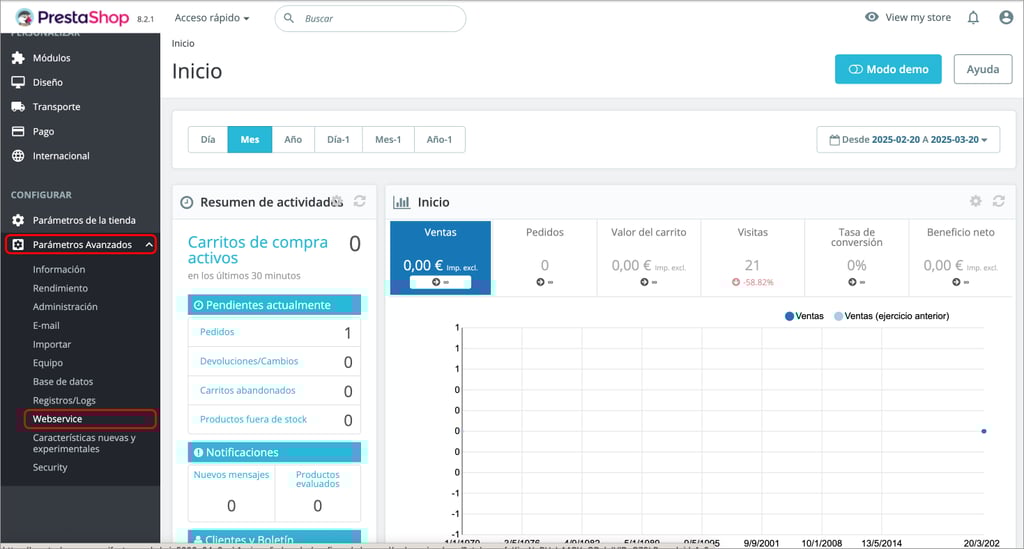This screenshot has height=549, width=1024.
Task: Go to Transporte in the sidebar
Action: click(56, 107)
